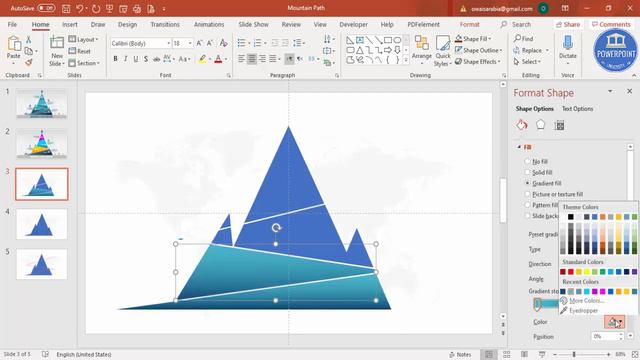This screenshot has height=360, width=640.
Task: Center align the paragraph text
Action: (x=252, y=59)
